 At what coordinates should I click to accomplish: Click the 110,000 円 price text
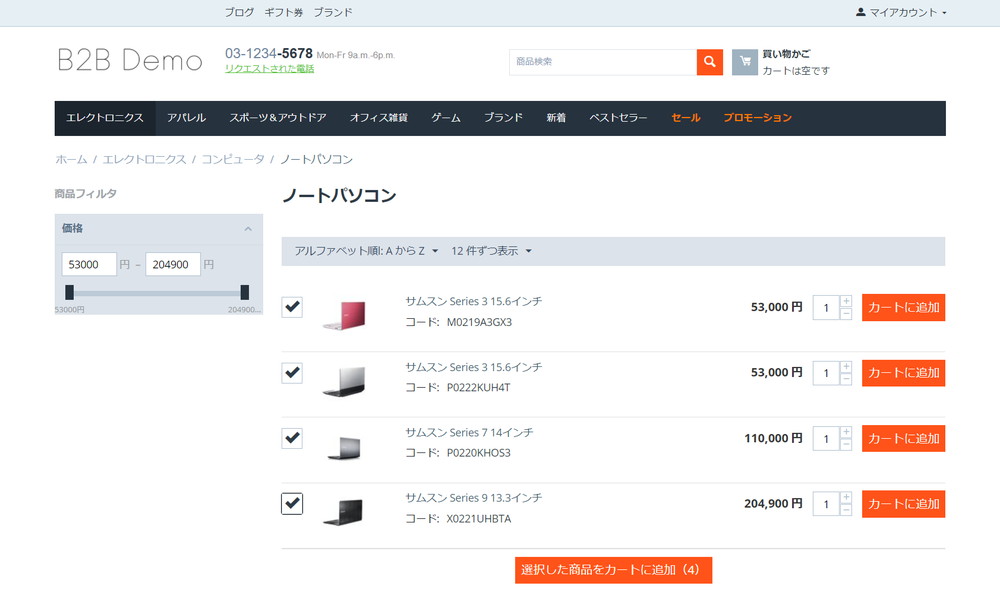(x=773, y=439)
